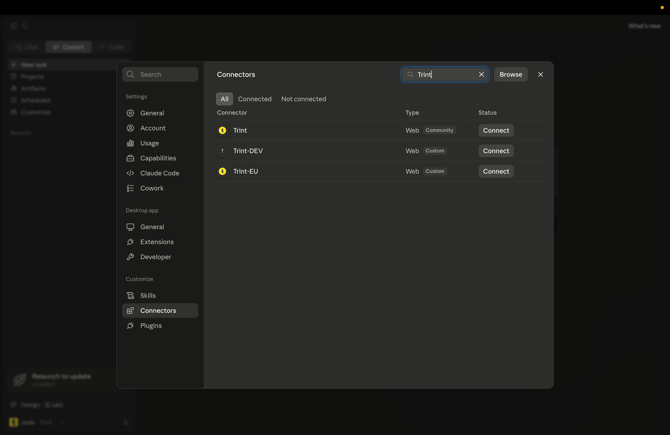Open General under Settings
670x435 pixels.
(160, 113)
